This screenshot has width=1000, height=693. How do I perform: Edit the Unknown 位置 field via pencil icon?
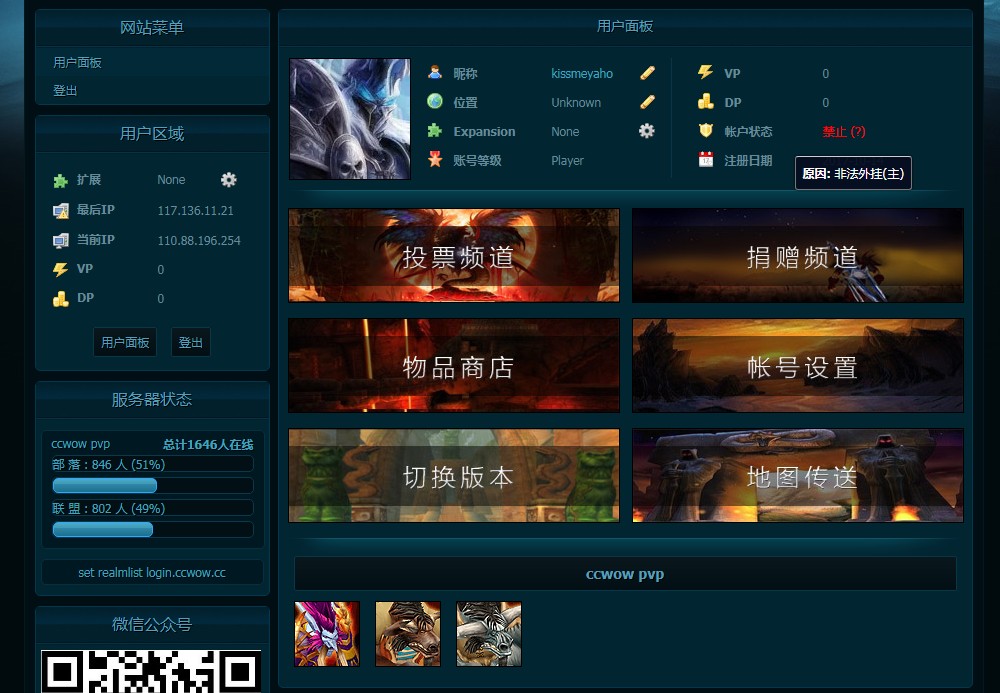(x=646, y=101)
